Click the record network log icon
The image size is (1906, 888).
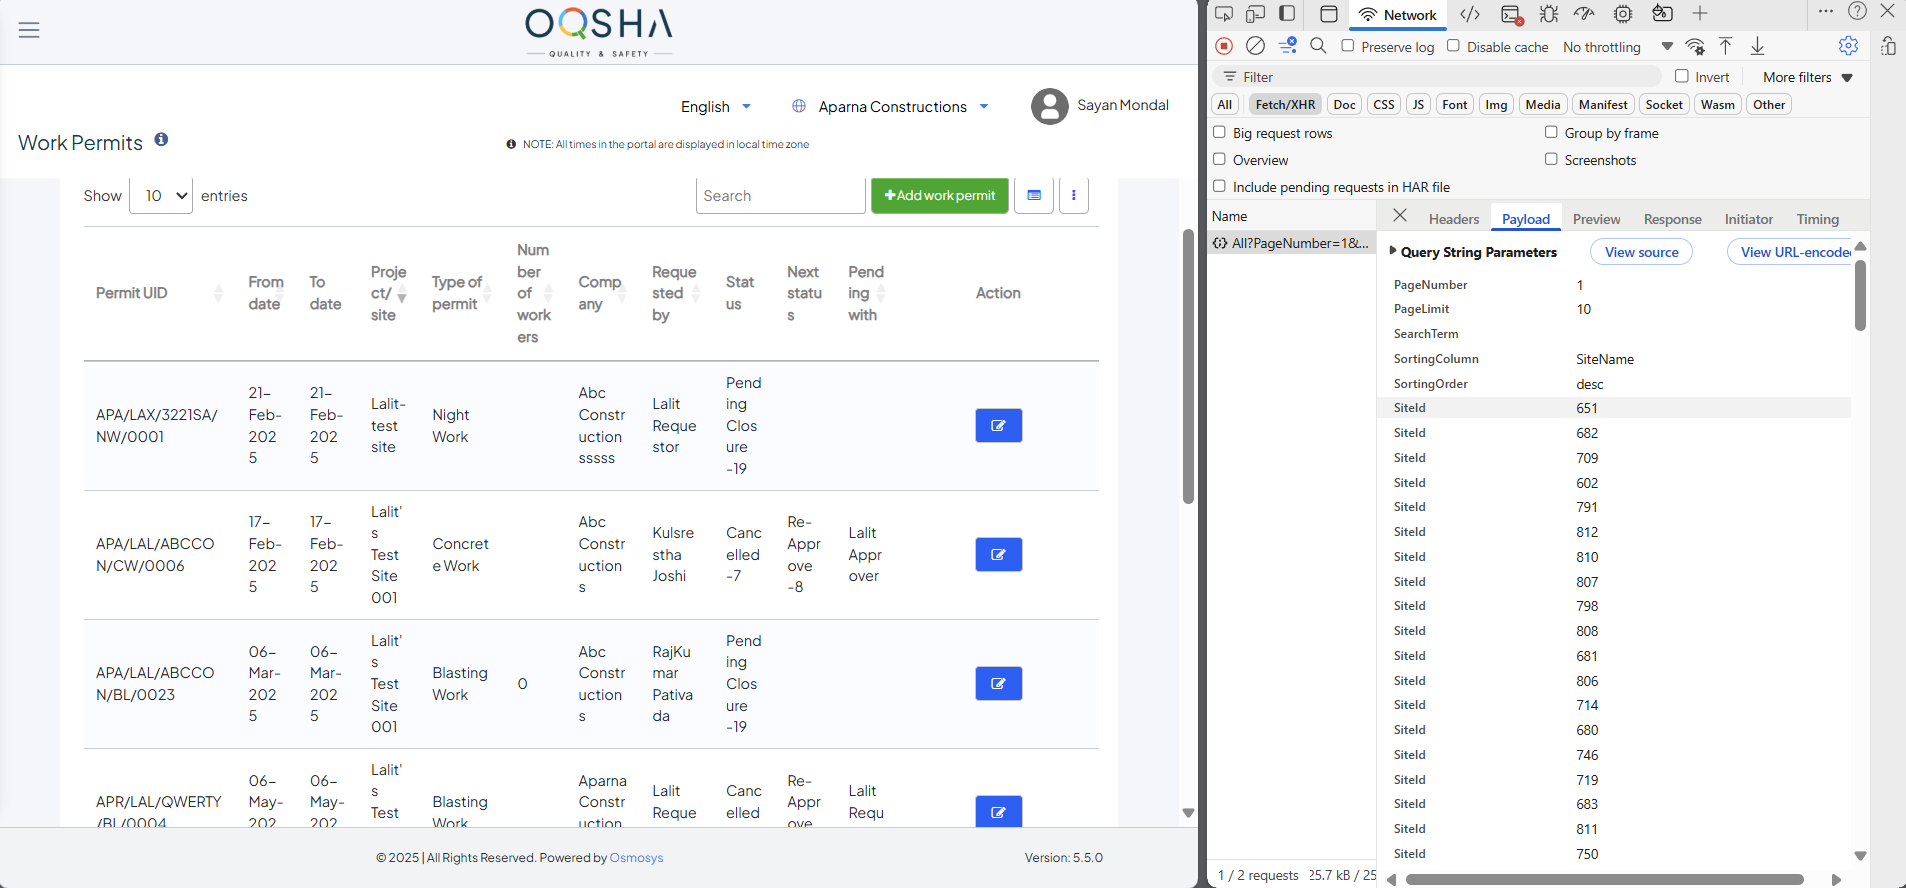[x=1224, y=46]
